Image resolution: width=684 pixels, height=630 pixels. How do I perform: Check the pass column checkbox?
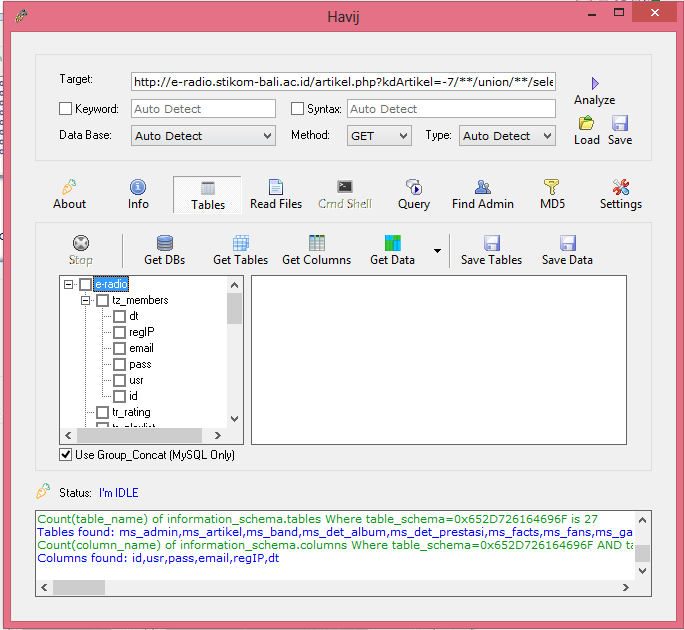[x=120, y=364]
